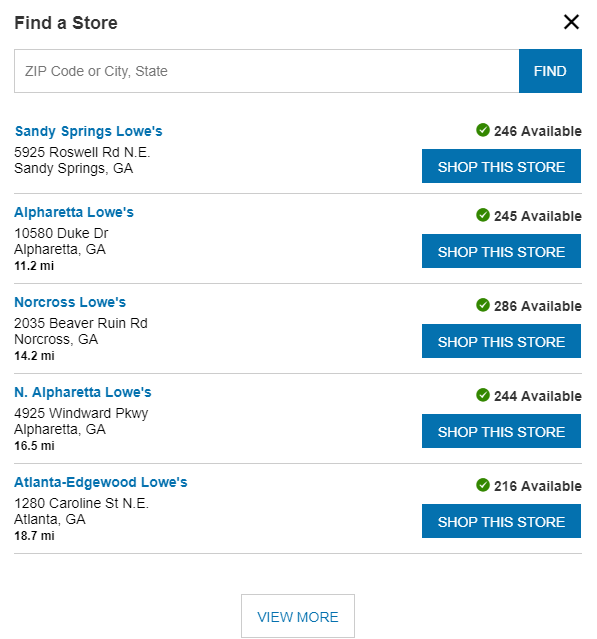This screenshot has height=639, width=597.
Task: Click green checkmark beside 246 Available
Action: pos(483,130)
